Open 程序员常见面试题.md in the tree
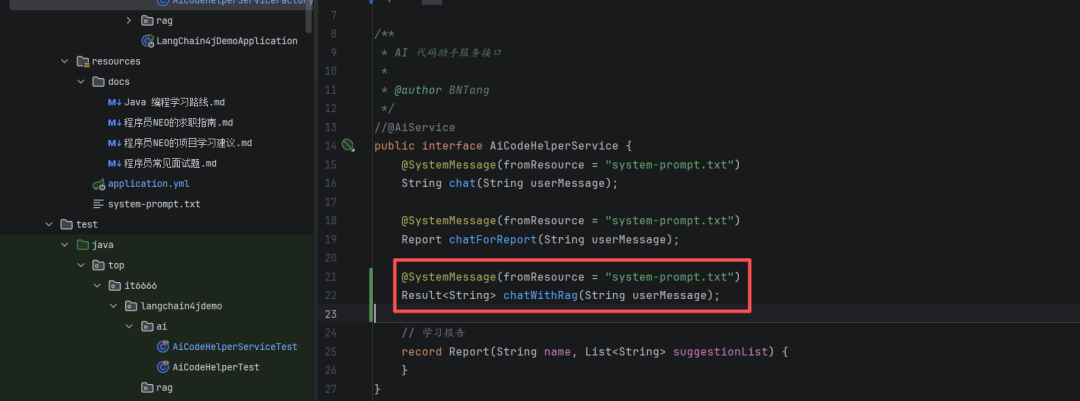The image size is (1080, 401). point(170,163)
